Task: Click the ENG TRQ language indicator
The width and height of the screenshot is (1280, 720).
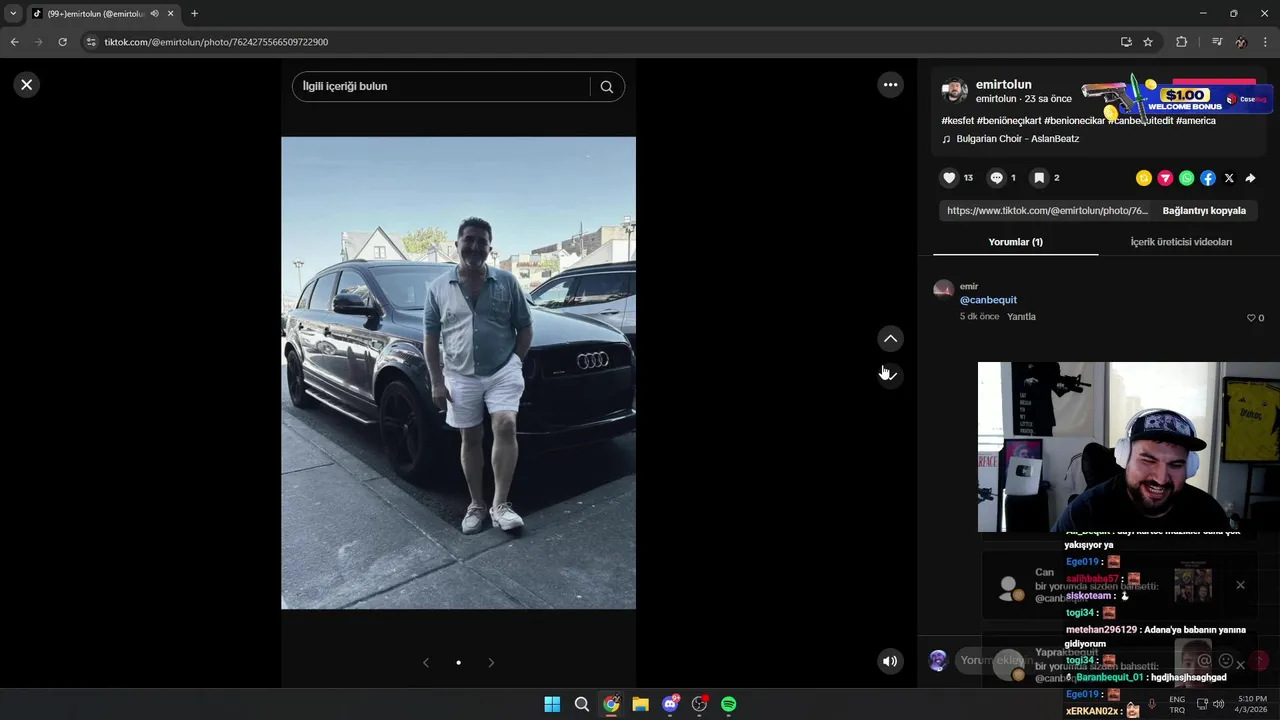Action: point(1177,704)
